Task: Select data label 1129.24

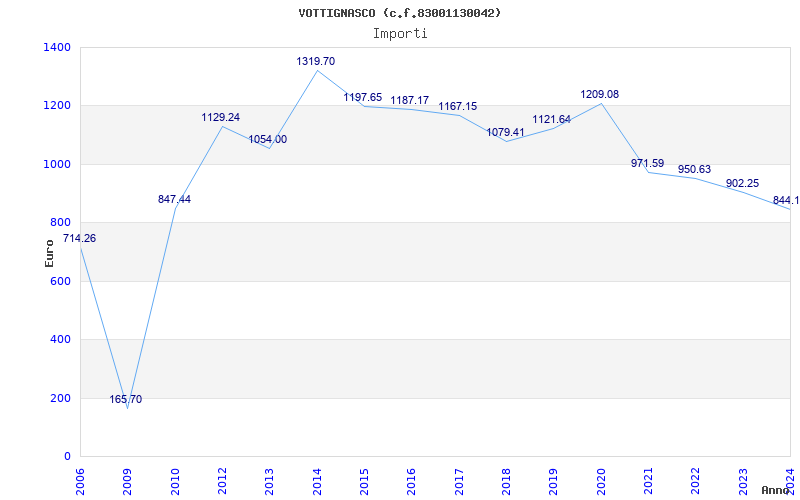Action: click(x=220, y=117)
